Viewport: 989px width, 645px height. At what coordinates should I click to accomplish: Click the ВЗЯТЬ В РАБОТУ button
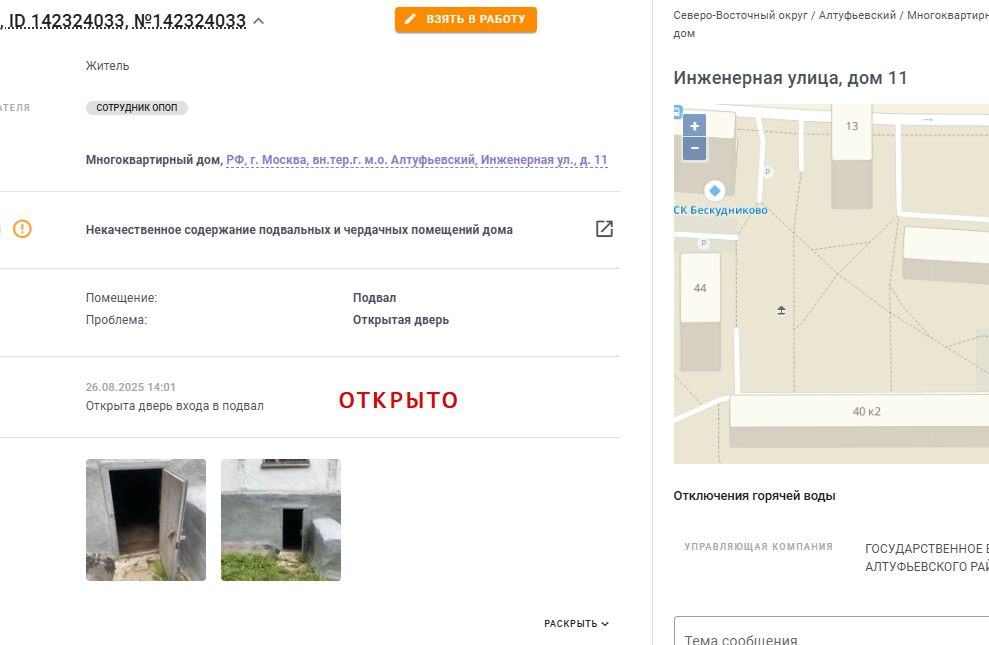point(466,20)
